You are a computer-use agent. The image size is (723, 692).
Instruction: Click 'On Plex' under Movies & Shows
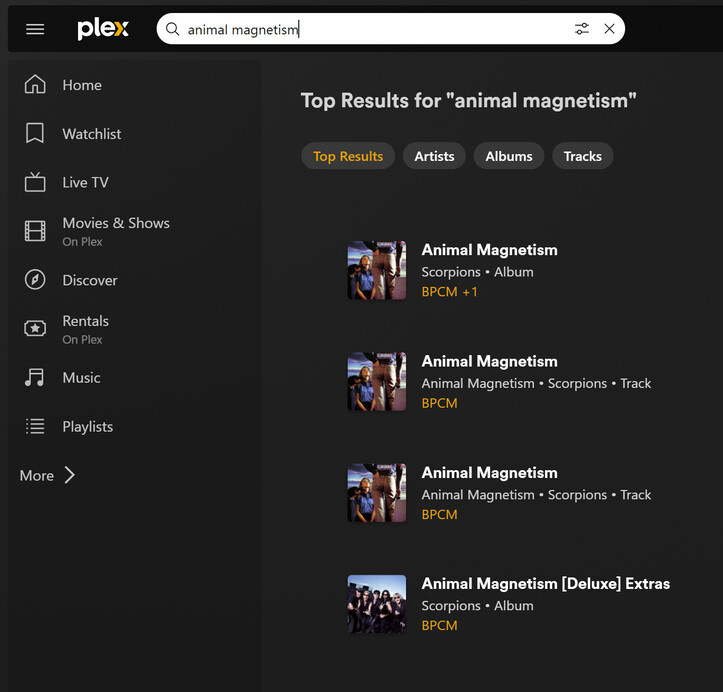[82, 242]
